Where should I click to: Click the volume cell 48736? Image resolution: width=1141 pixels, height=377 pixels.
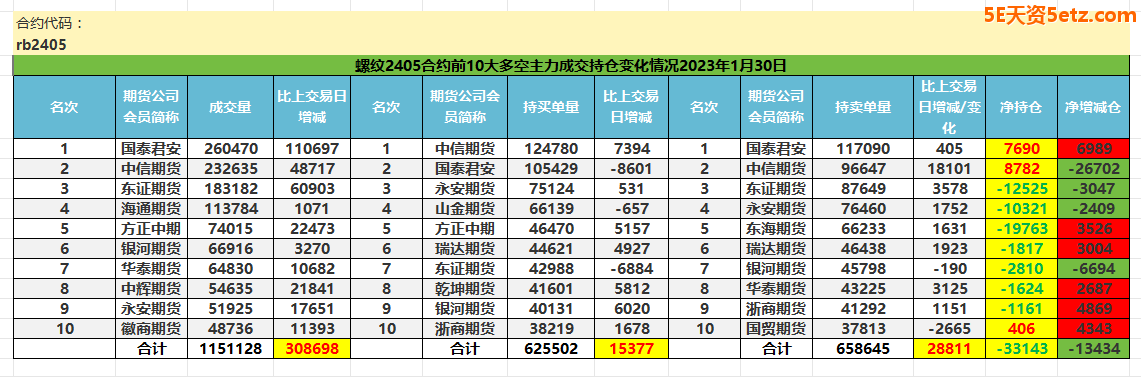coord(230,328)
